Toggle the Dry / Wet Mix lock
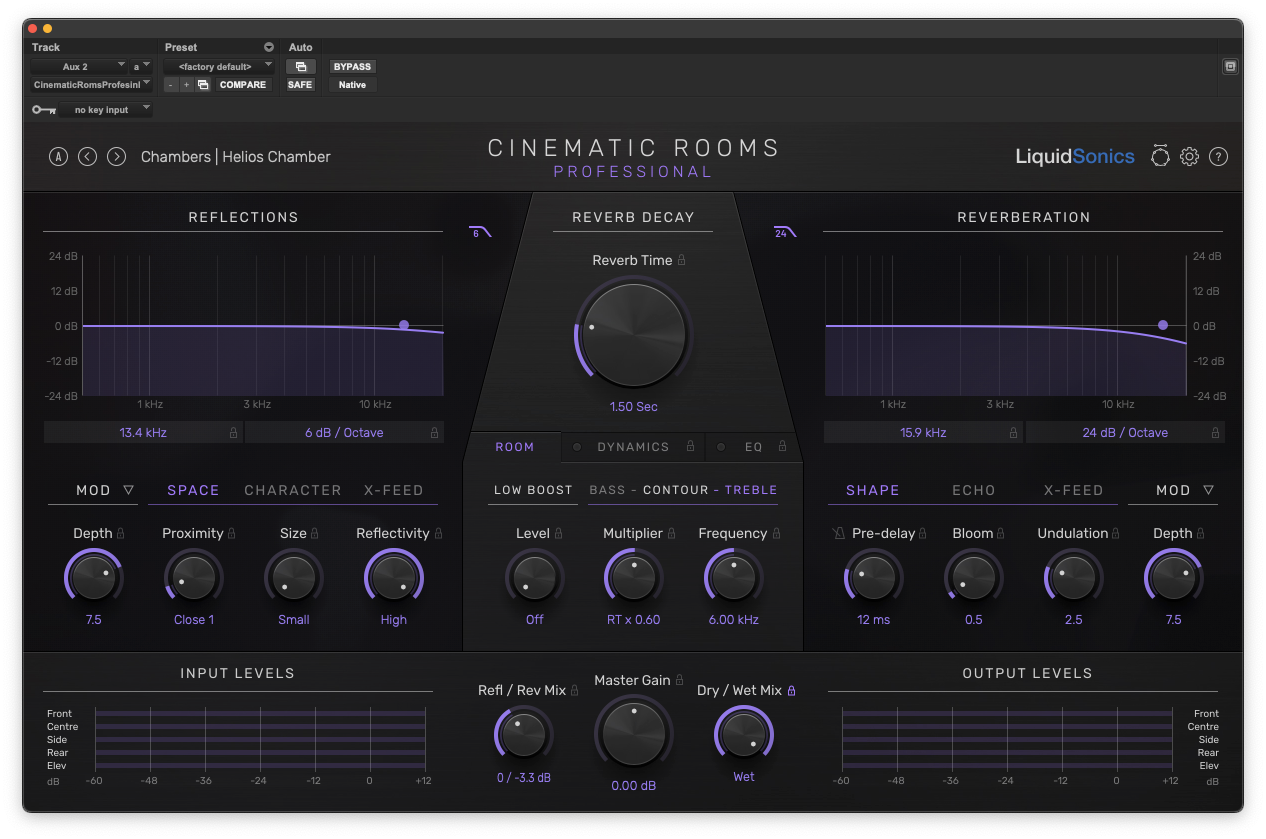This screenshot has width=1266, height=839. [791, 691]
